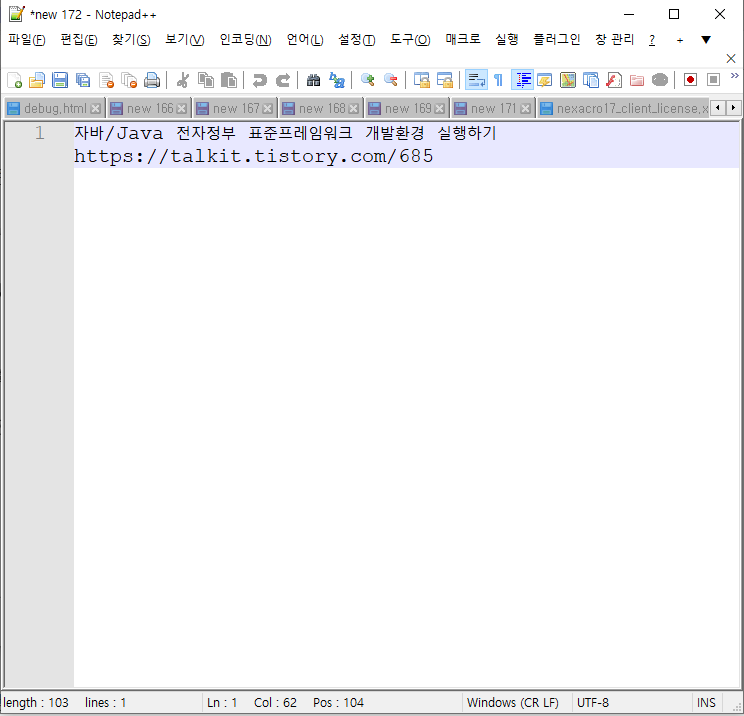Zoom in with the magnifier plus icon
This screenshot has height=716, width=744.
click(x=368, y=80)
